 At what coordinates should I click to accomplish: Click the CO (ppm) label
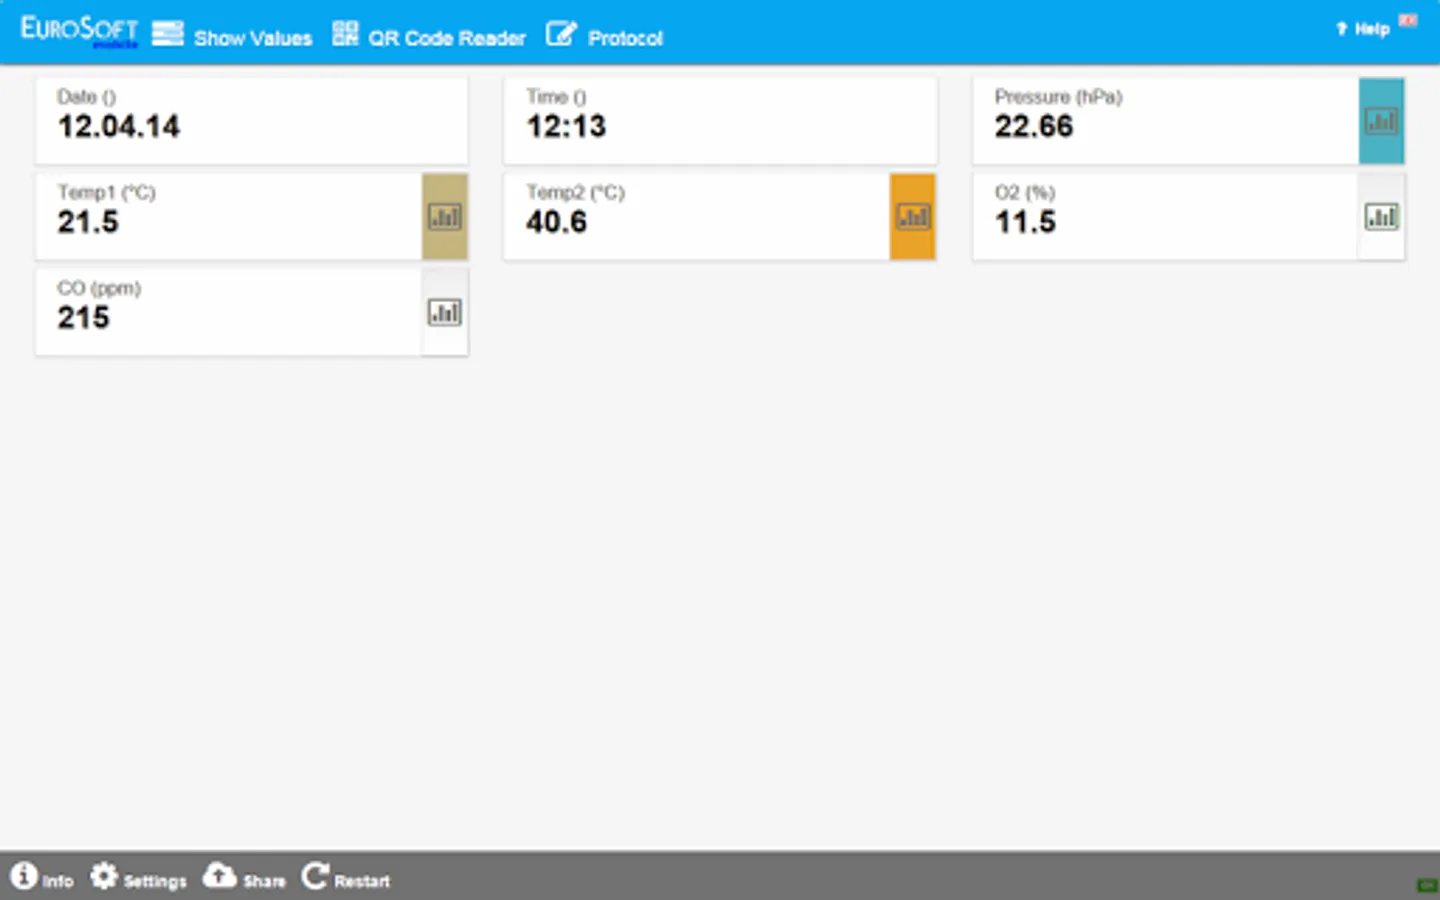[99, 288]
